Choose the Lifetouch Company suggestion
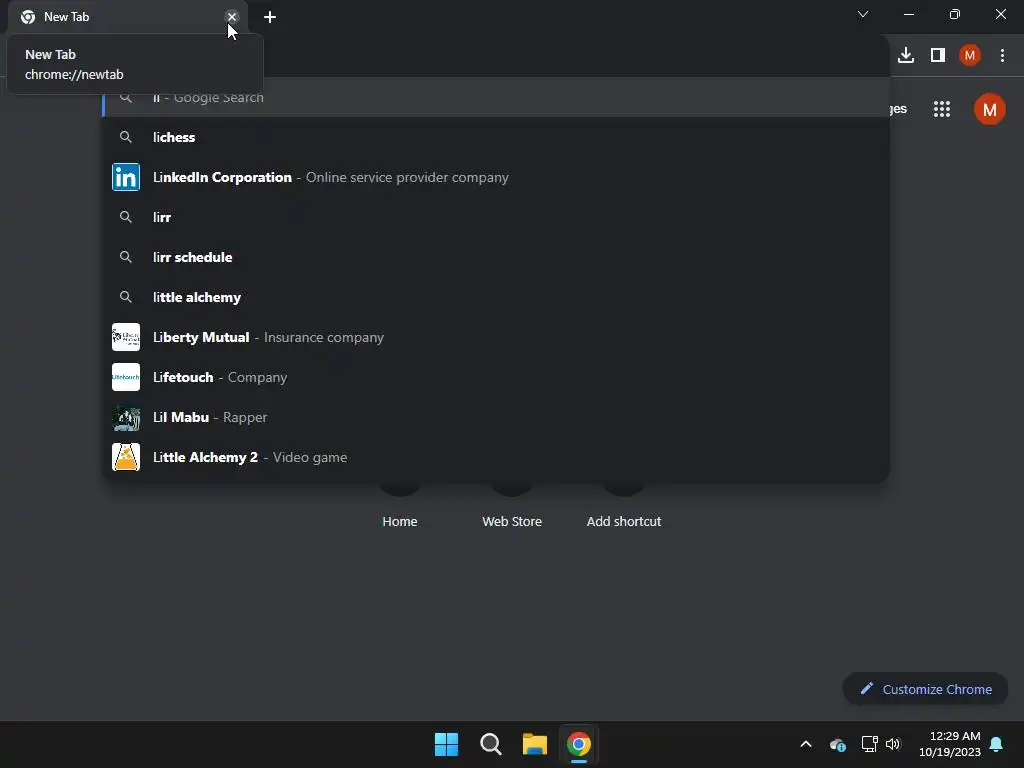Image resolution: width=1024 pixels, height=768 pixels. 496,377
